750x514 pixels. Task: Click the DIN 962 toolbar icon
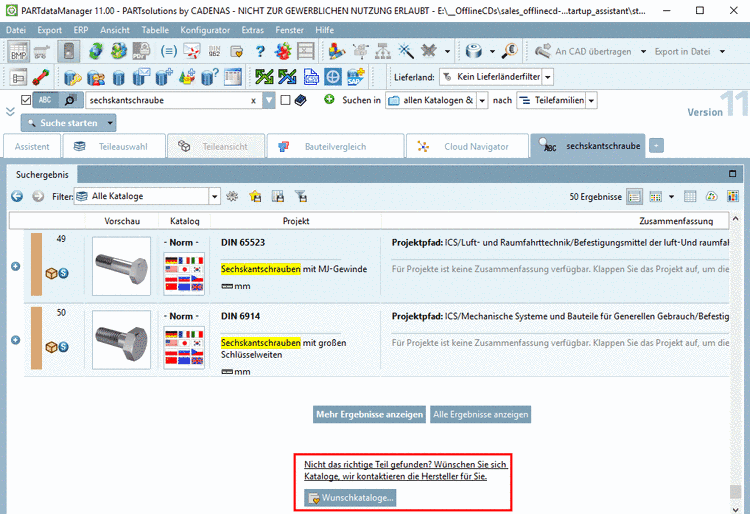[215, 51]
